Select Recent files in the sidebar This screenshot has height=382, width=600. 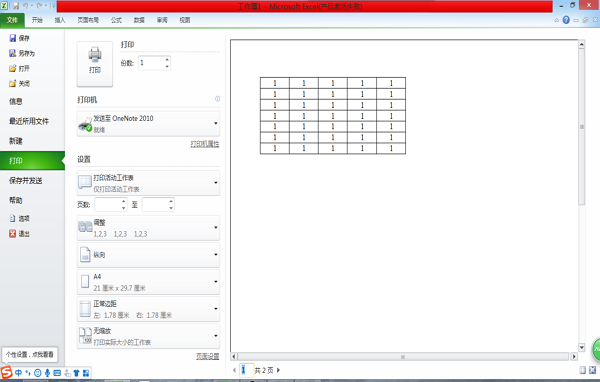point(29,121)
